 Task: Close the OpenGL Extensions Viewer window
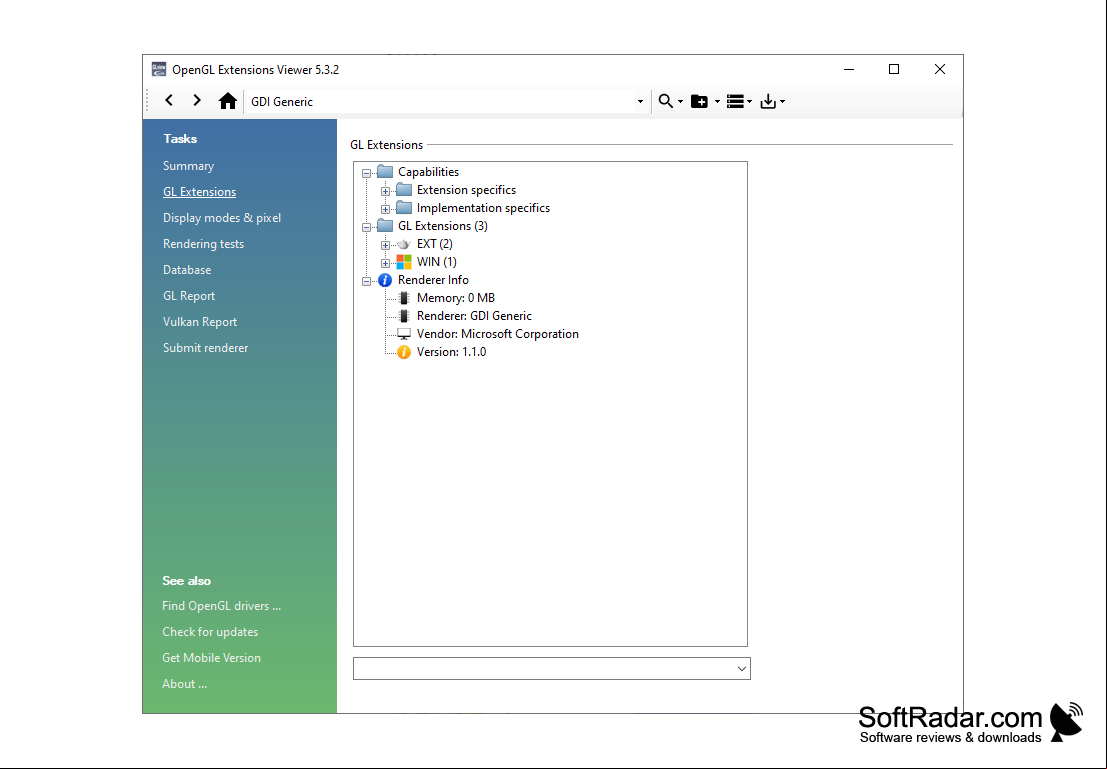940,69
